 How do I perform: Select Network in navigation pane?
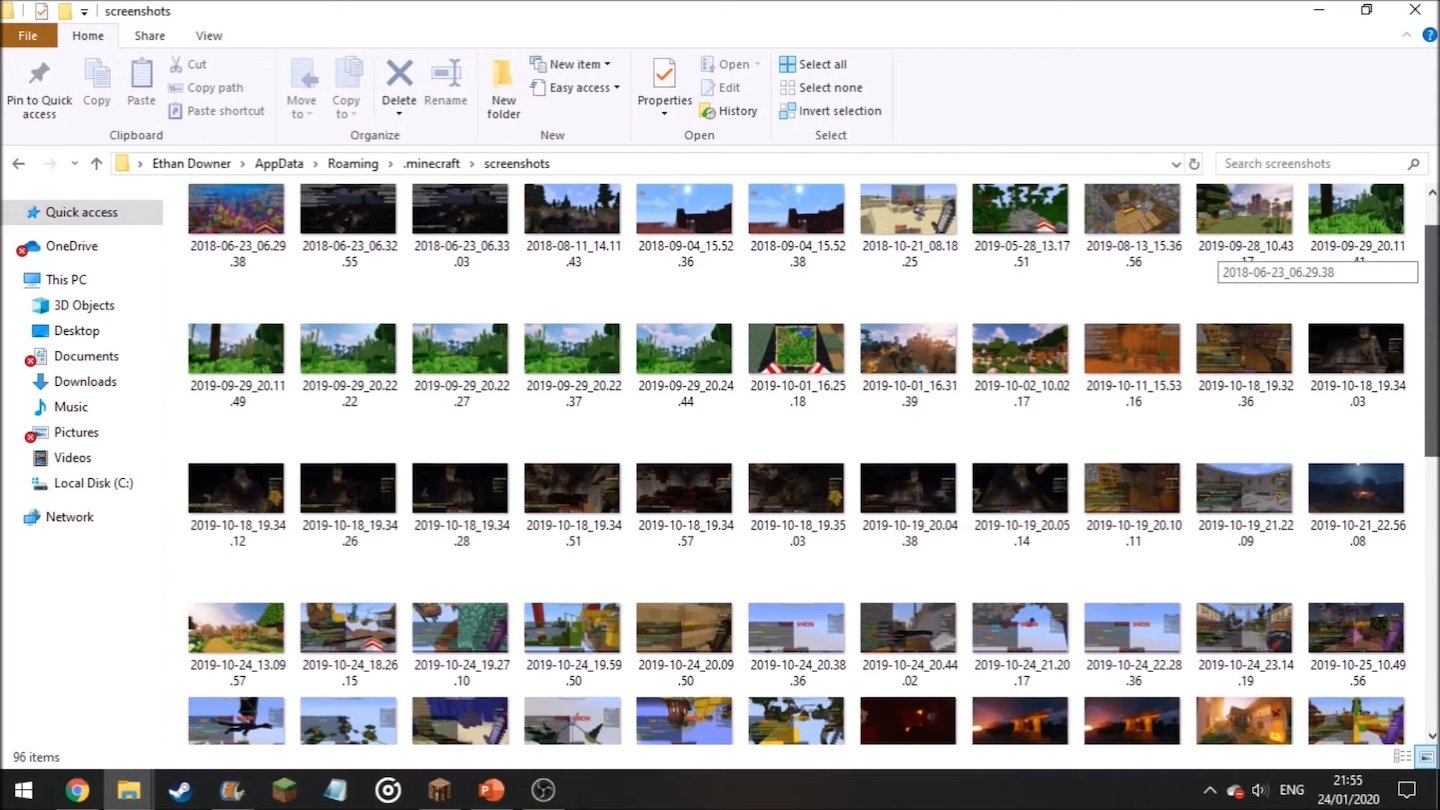[x=69, y=517]
